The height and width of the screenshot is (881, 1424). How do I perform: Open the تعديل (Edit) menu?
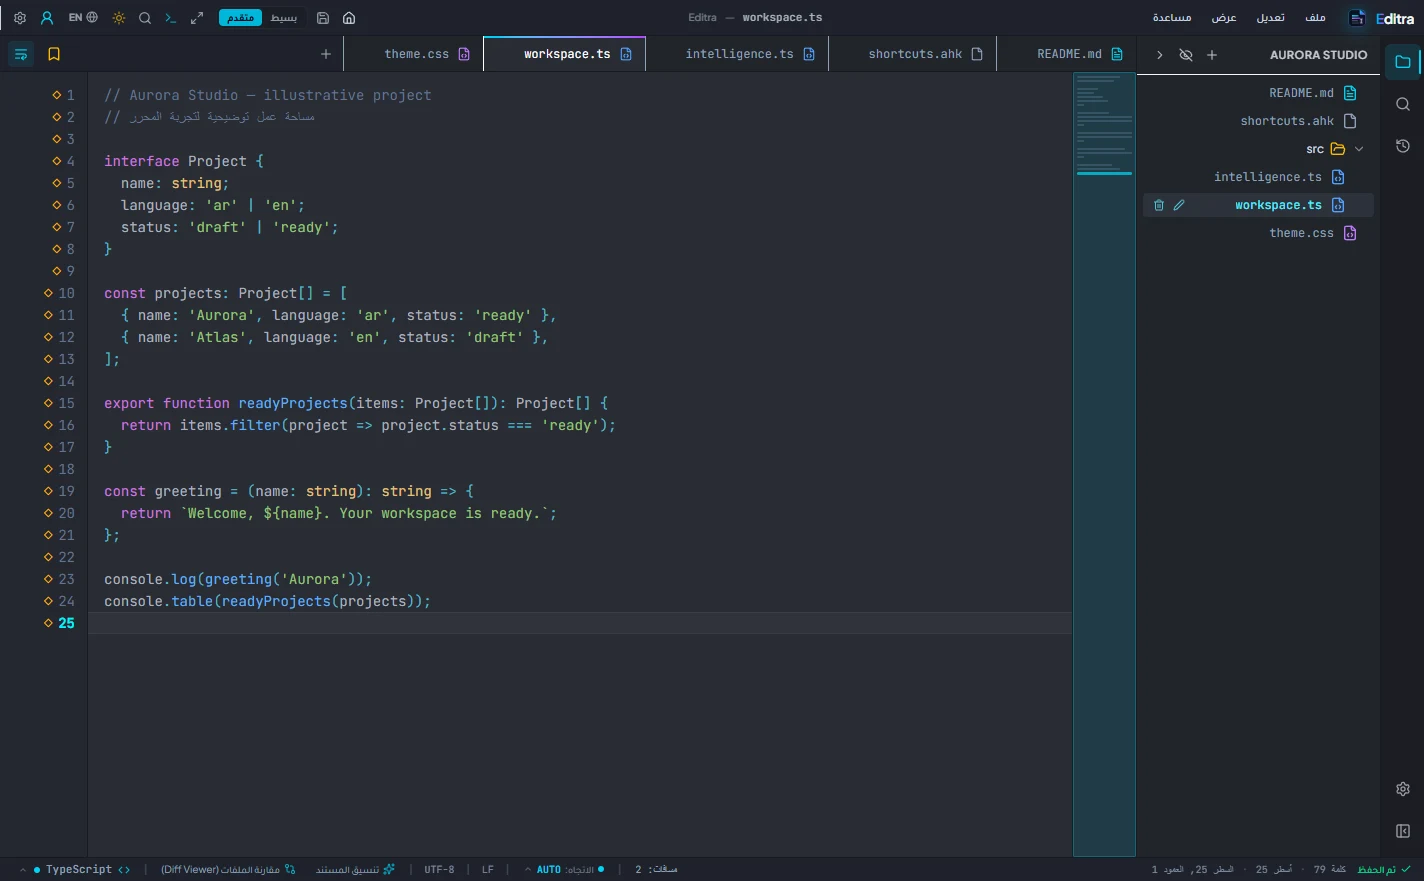(x=1271, y=18)
